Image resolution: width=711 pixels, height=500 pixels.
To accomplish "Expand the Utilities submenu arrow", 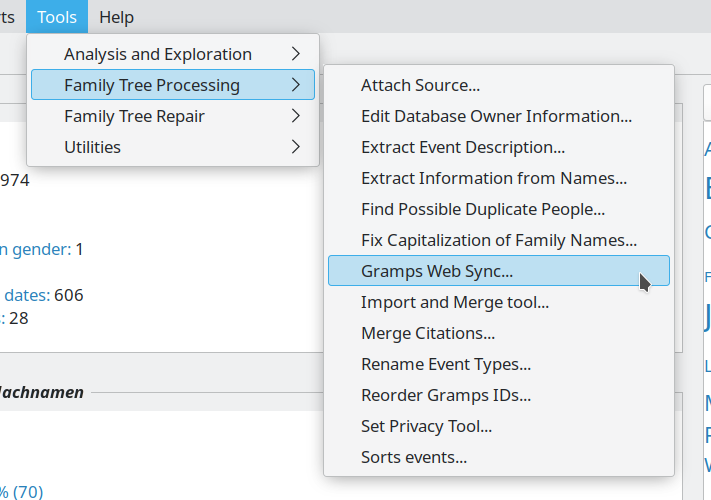I will click(295, 147).
